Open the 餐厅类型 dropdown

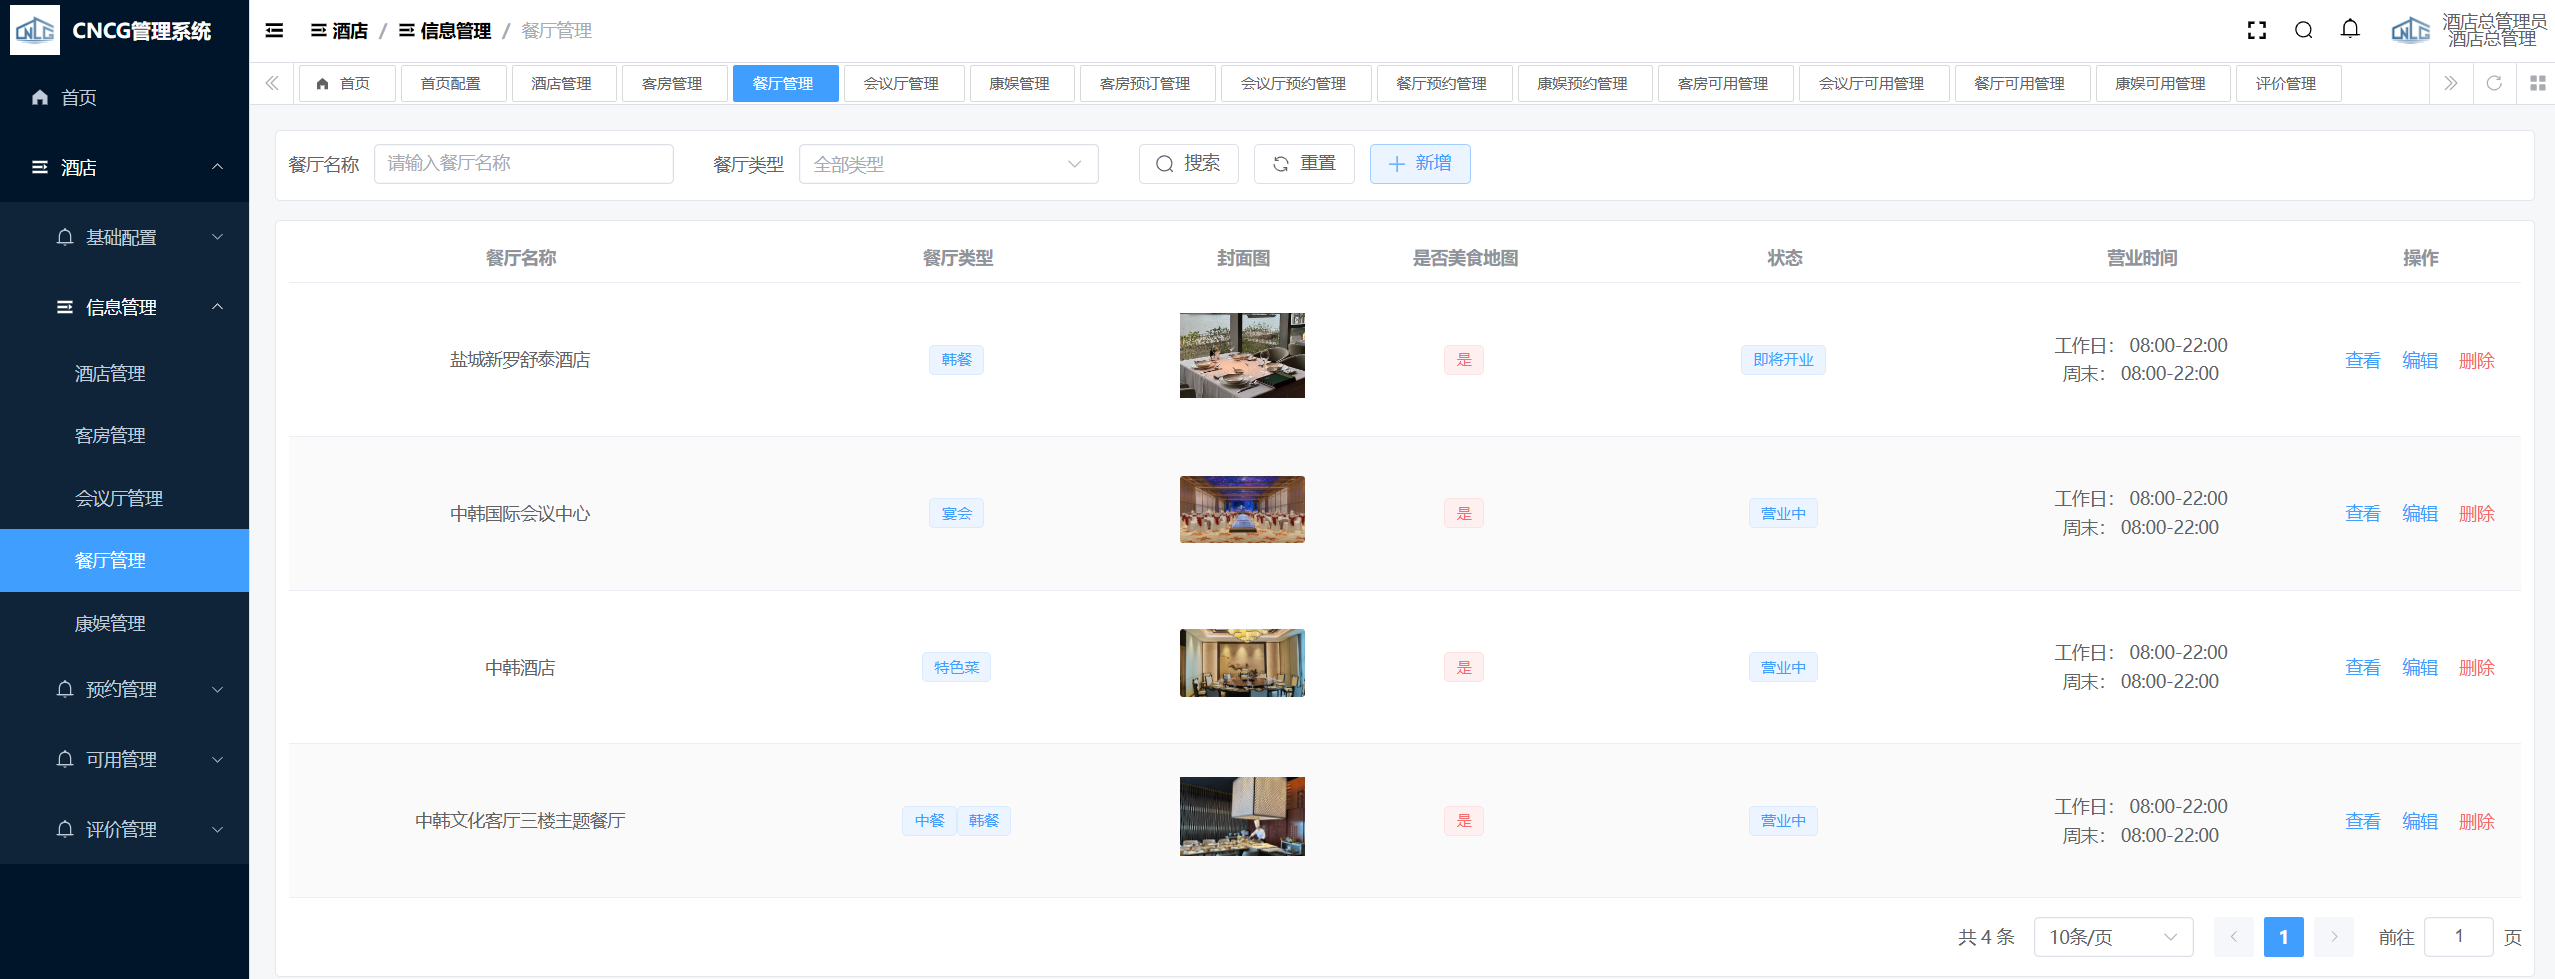tap(947, 164)
